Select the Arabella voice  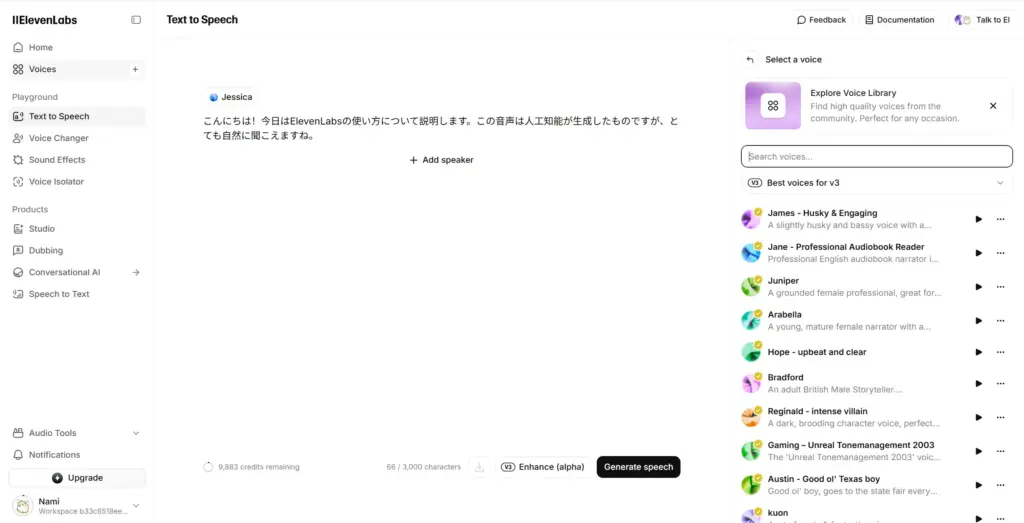pyautogui.click(x=876, y=321)
